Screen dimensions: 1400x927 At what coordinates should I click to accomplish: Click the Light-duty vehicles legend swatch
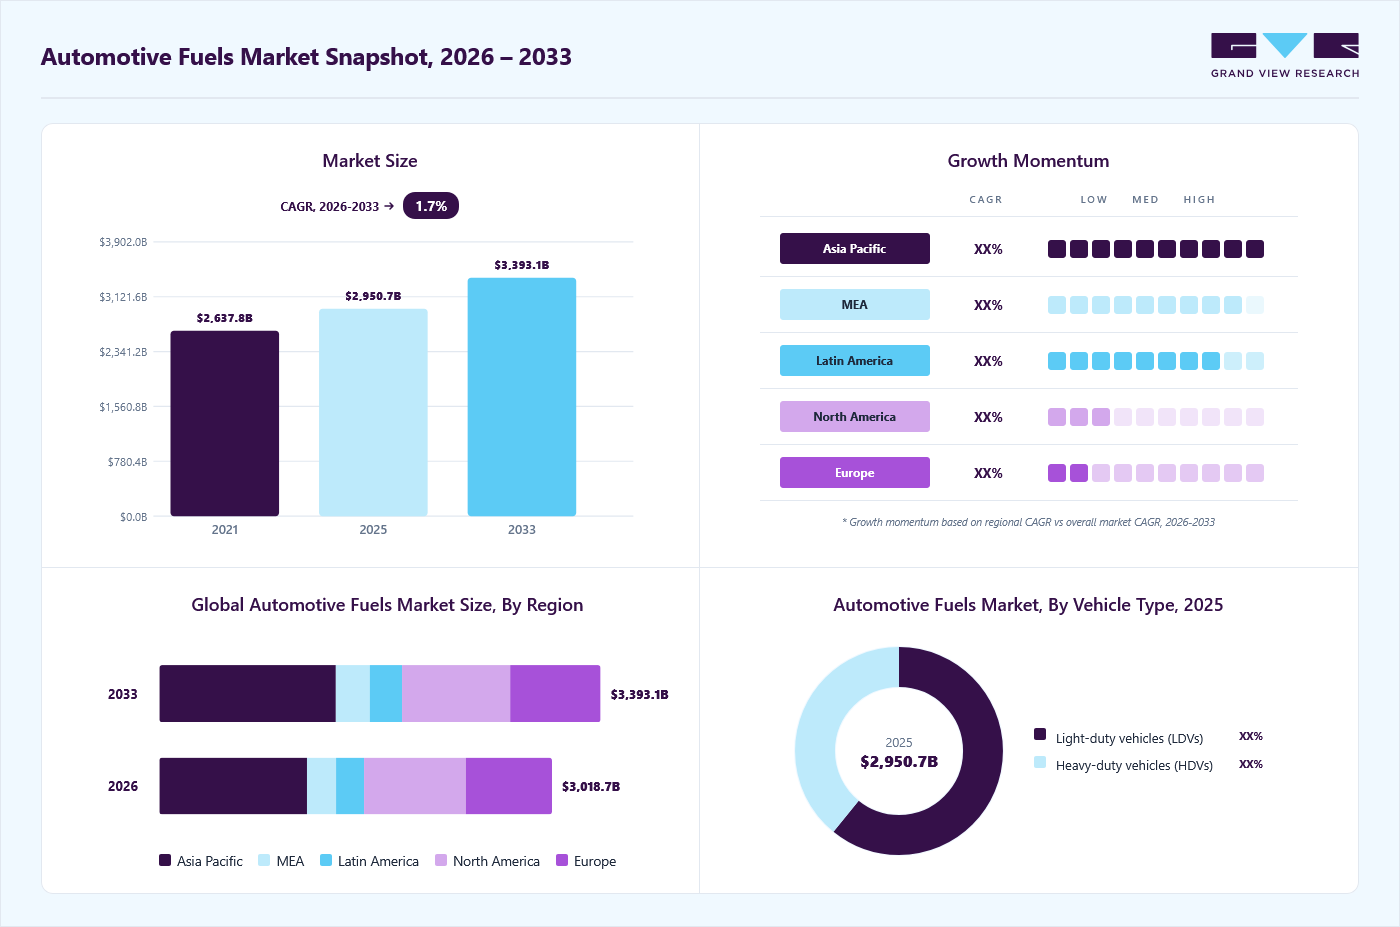pos(1040,735)
